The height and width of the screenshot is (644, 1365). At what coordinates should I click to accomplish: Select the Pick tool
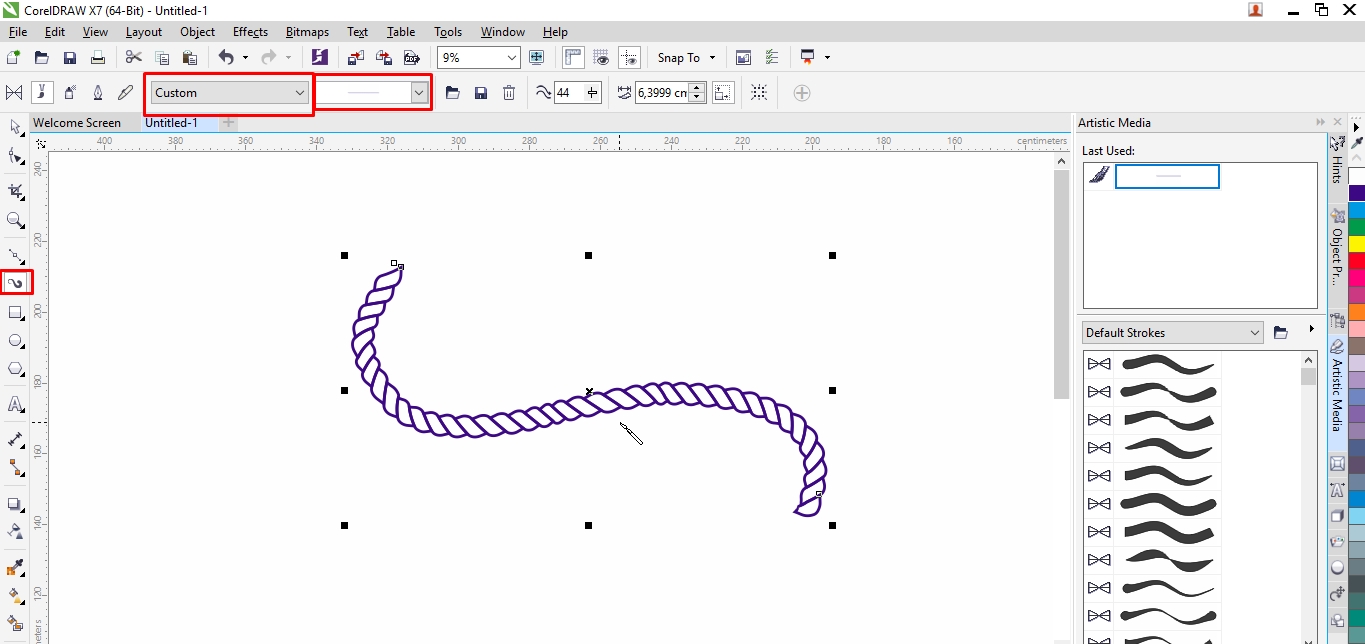[15, 127]
